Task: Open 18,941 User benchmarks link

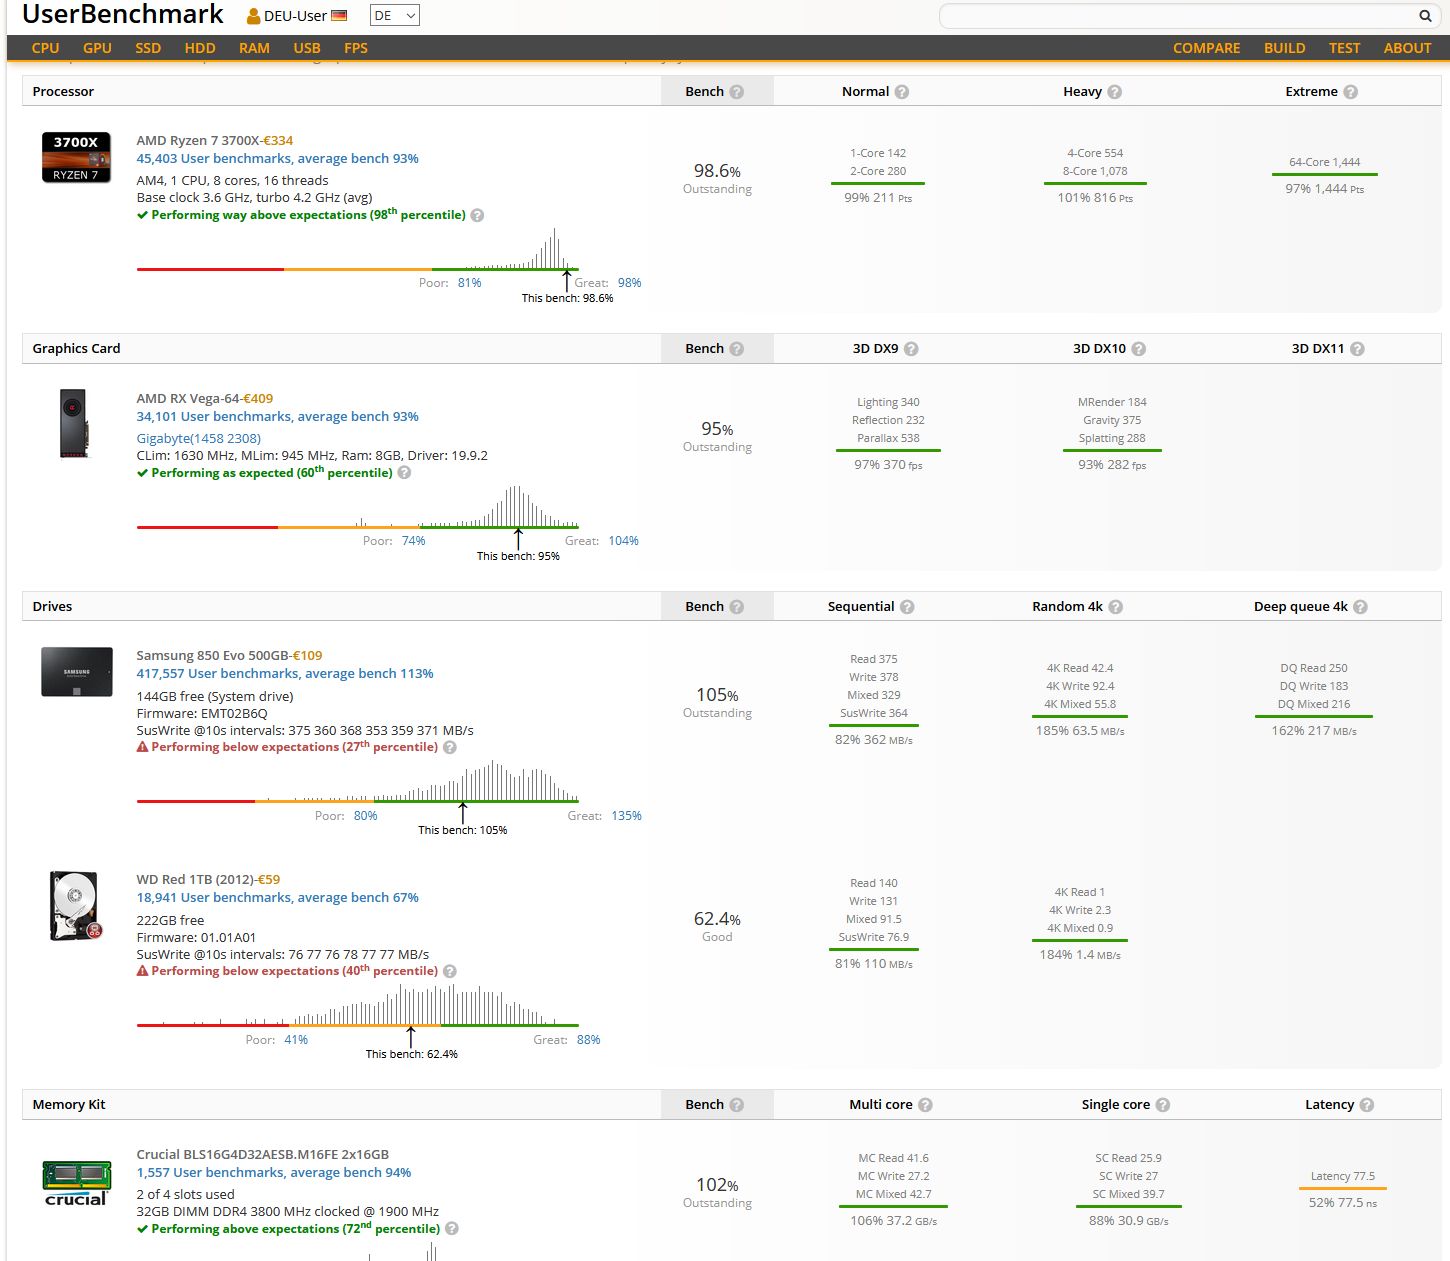Action: pyautogui.click(x=277, y=898)
